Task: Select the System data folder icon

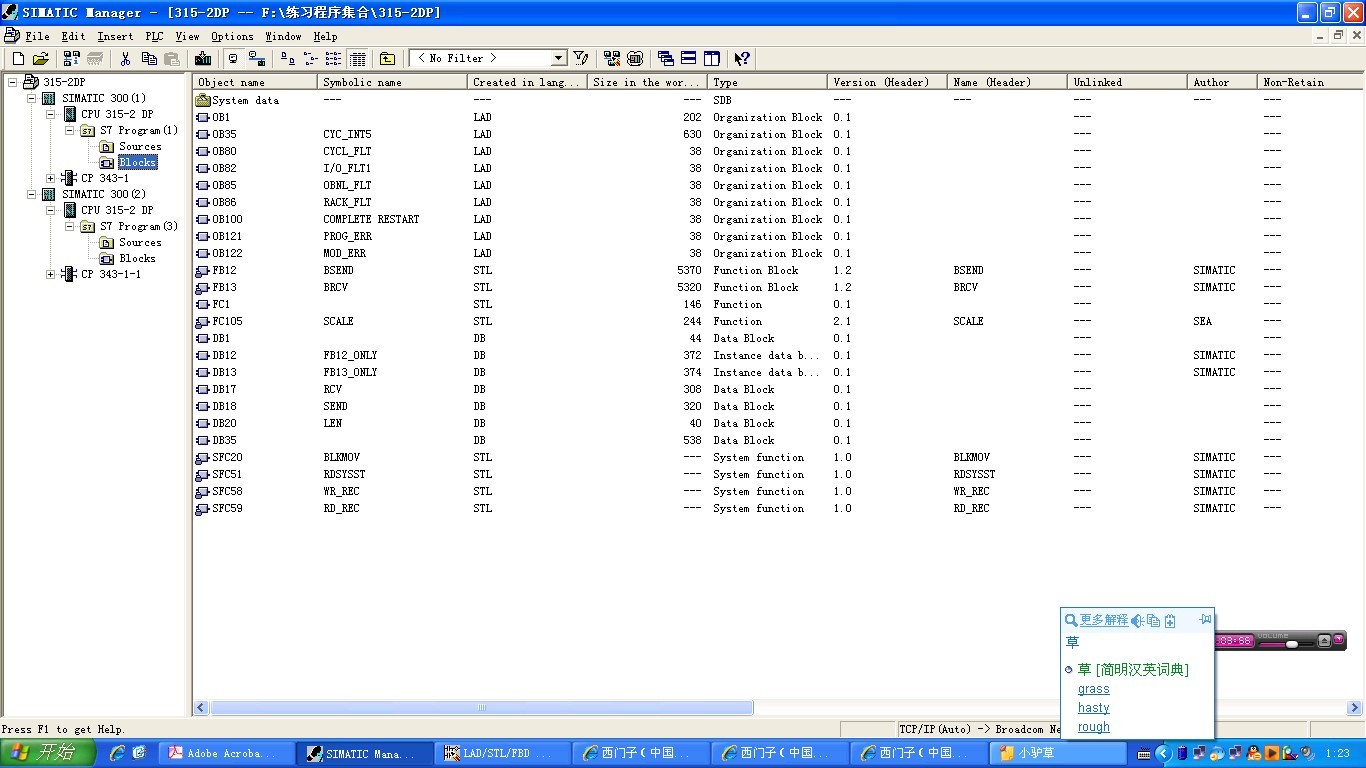Action: [x=203, y=100]
